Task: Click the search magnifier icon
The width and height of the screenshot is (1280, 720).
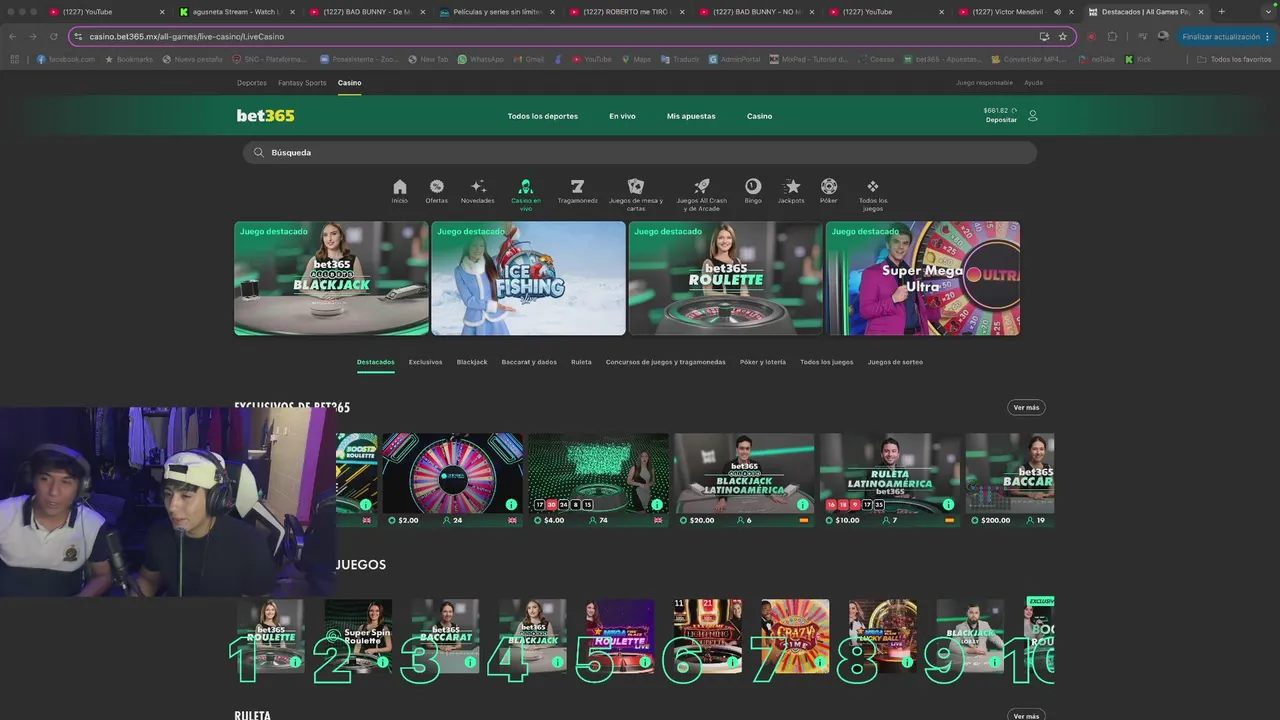Action: (258, 153)
